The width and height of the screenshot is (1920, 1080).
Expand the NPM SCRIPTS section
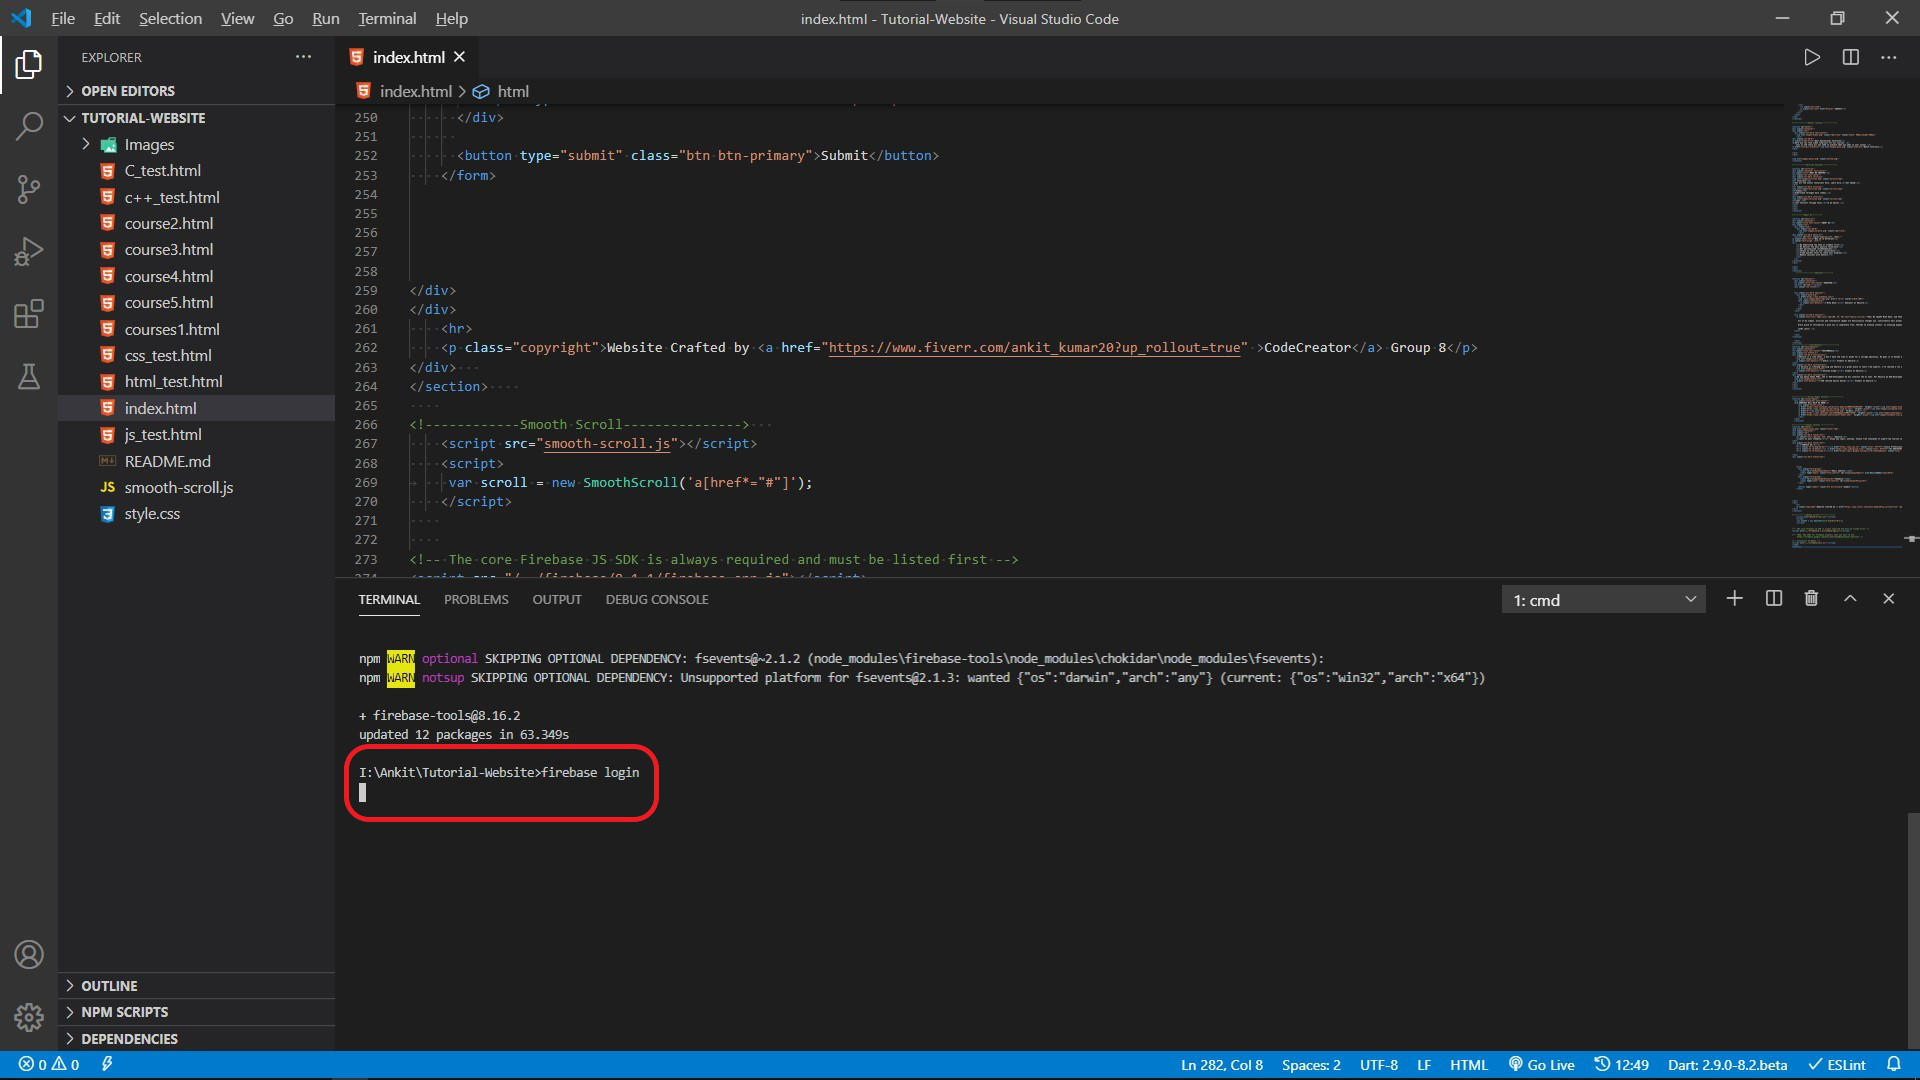tap(196, 1012)
